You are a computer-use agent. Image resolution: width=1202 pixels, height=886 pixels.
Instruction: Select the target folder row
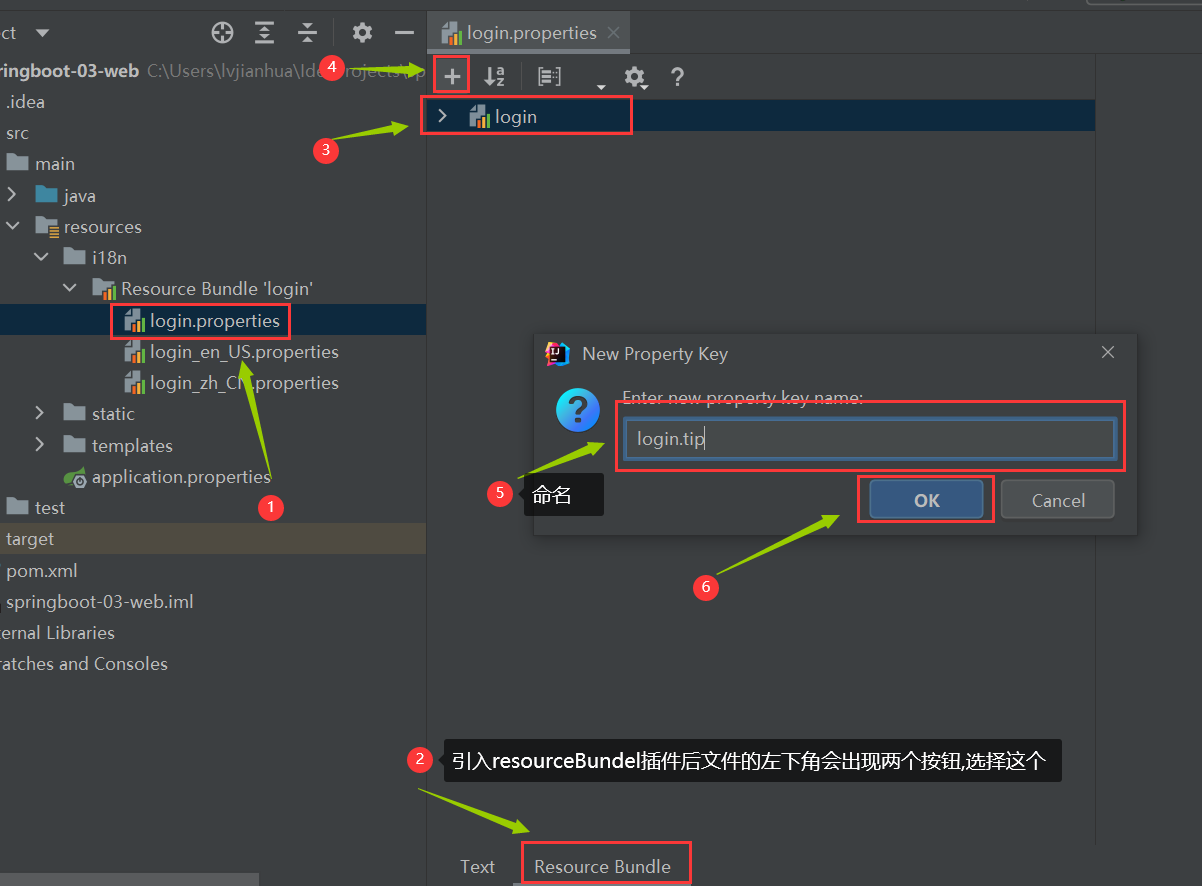click(x=213, y=539)
